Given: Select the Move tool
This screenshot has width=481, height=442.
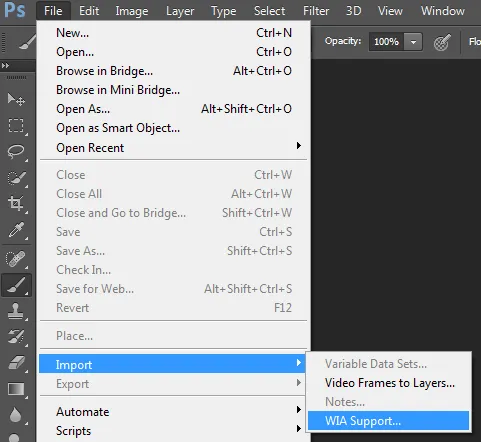Looking at the screenshot, I should tap(16, 99).
